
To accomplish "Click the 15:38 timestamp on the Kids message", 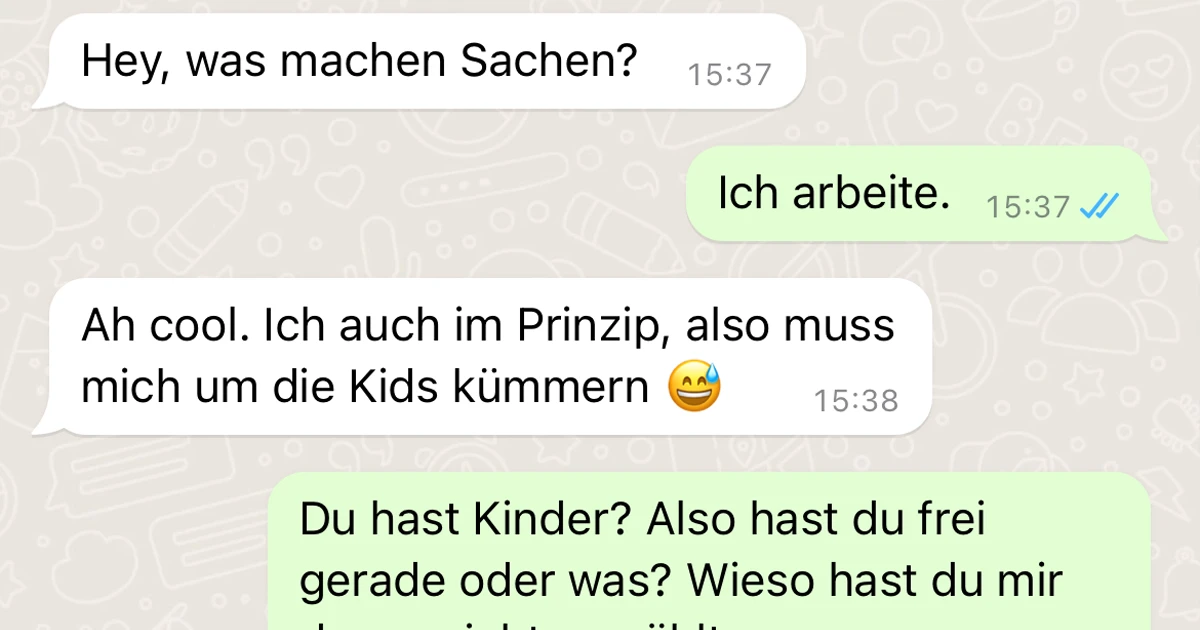I will (x=856, y=400).
